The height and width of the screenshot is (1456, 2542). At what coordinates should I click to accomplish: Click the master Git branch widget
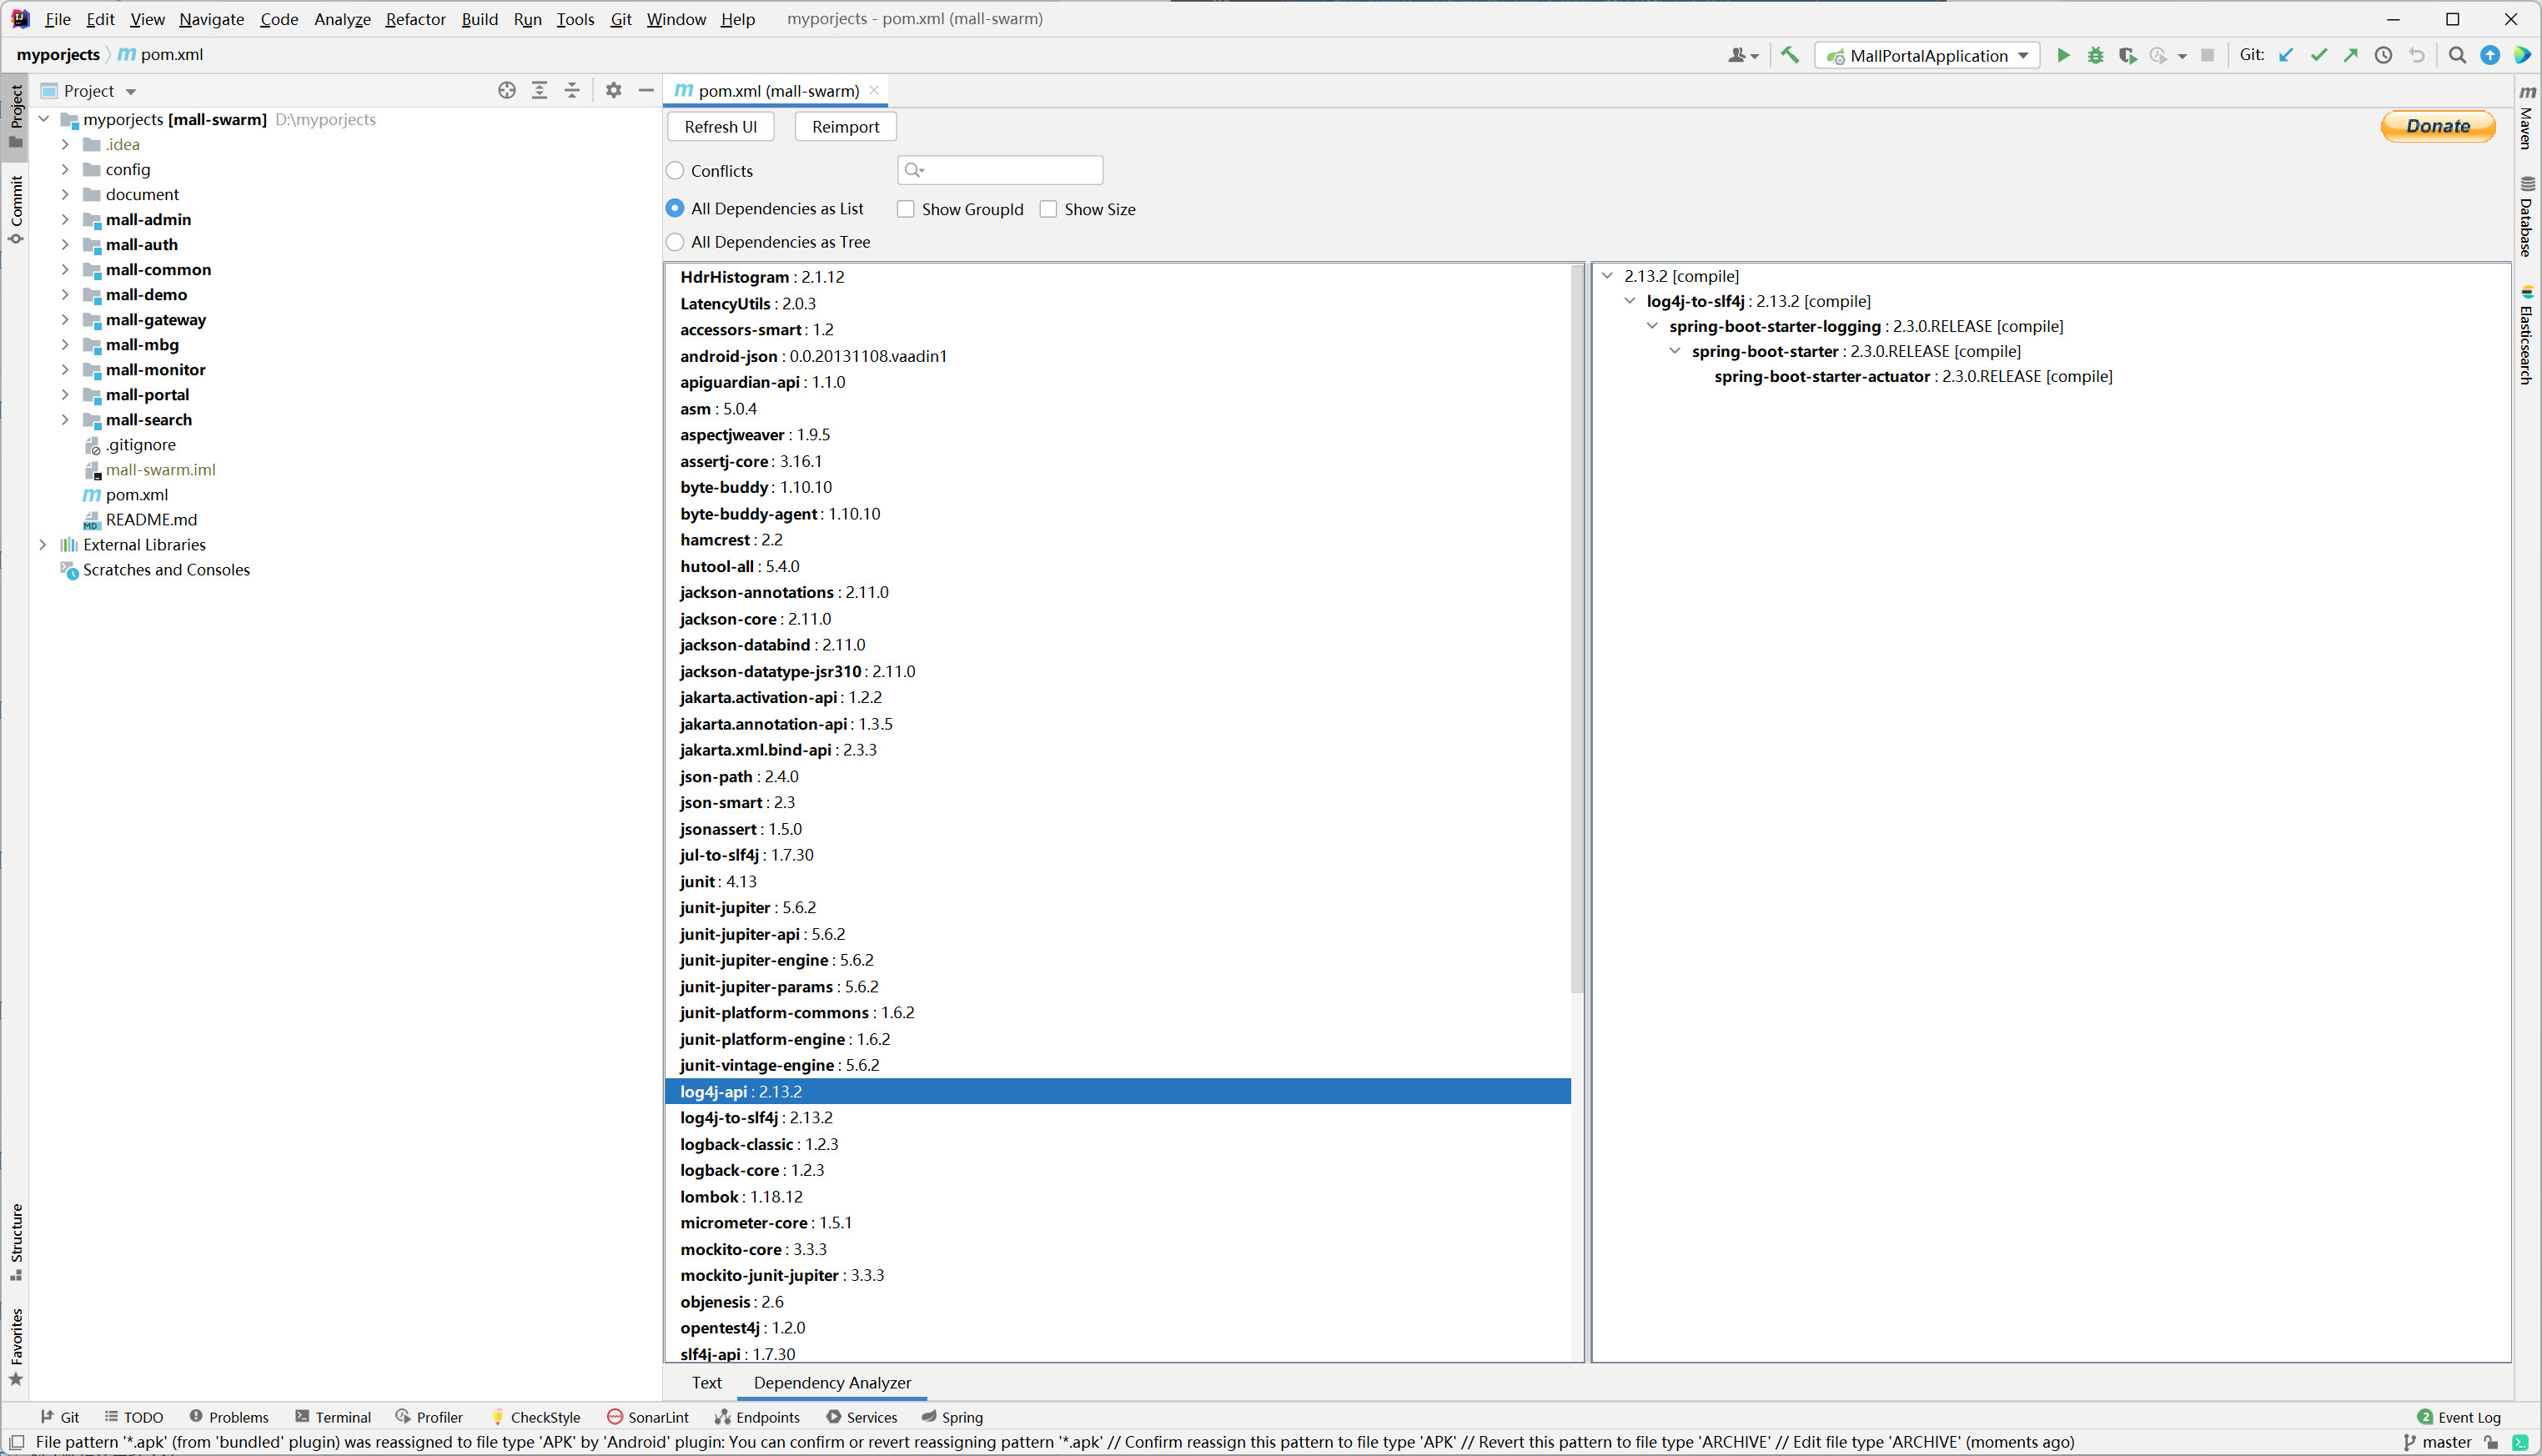click(2438, 1442)
